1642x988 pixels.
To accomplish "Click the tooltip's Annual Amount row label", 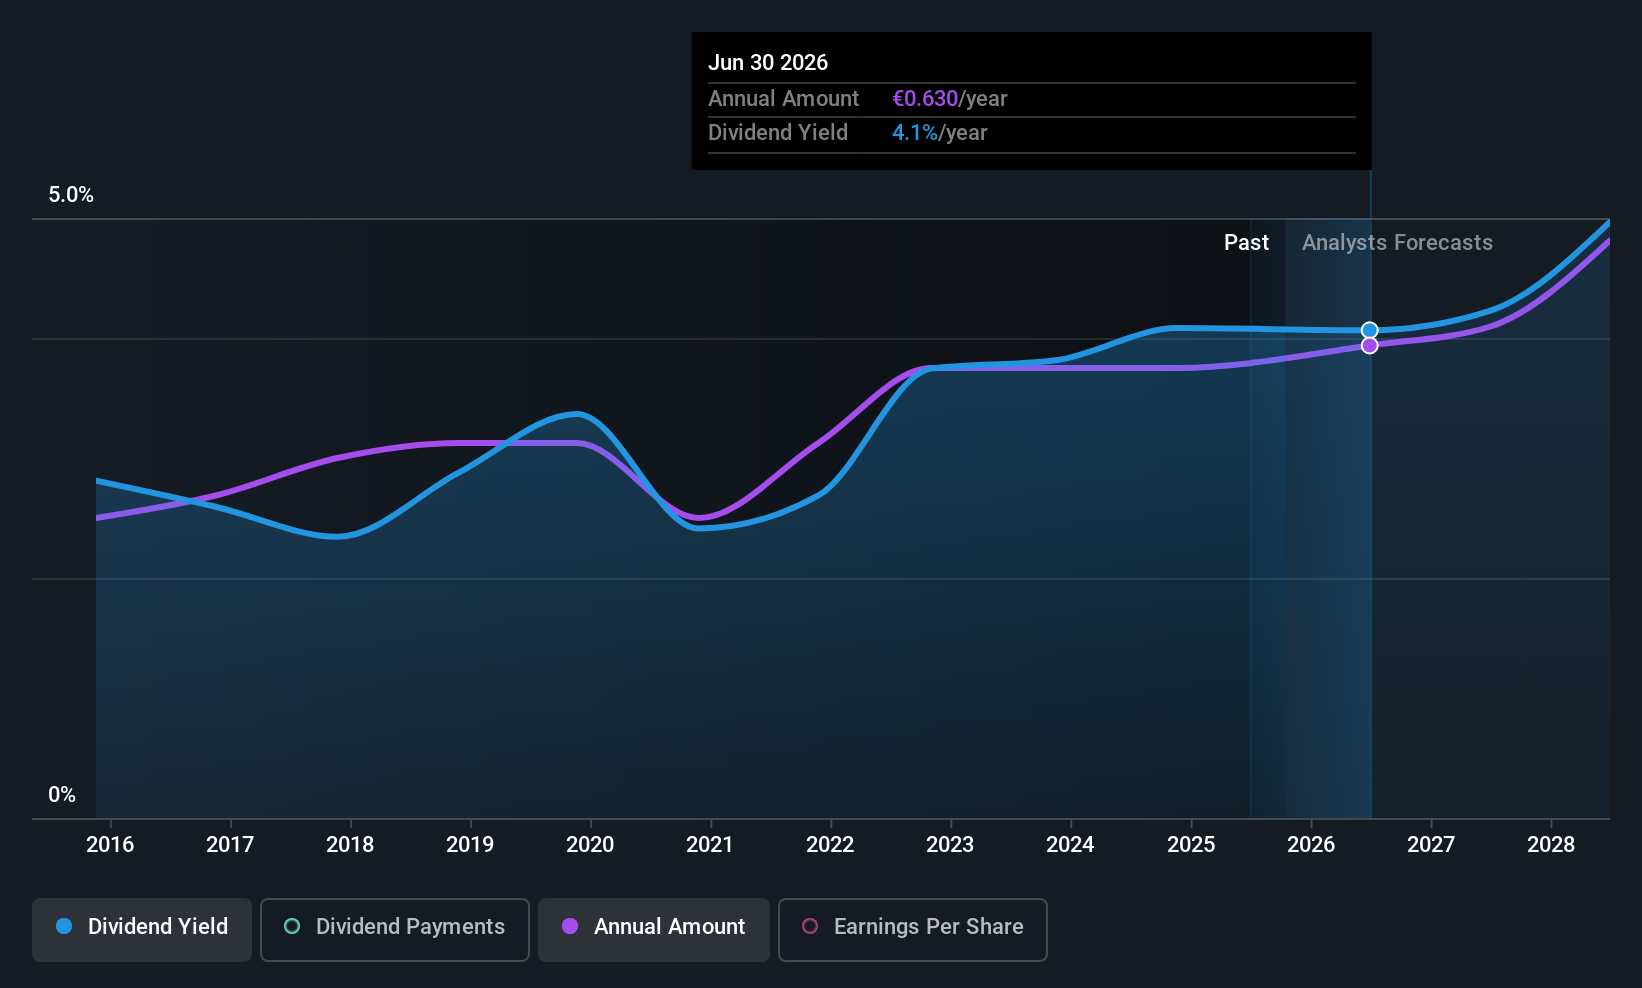I will click(x=783, y=99).
